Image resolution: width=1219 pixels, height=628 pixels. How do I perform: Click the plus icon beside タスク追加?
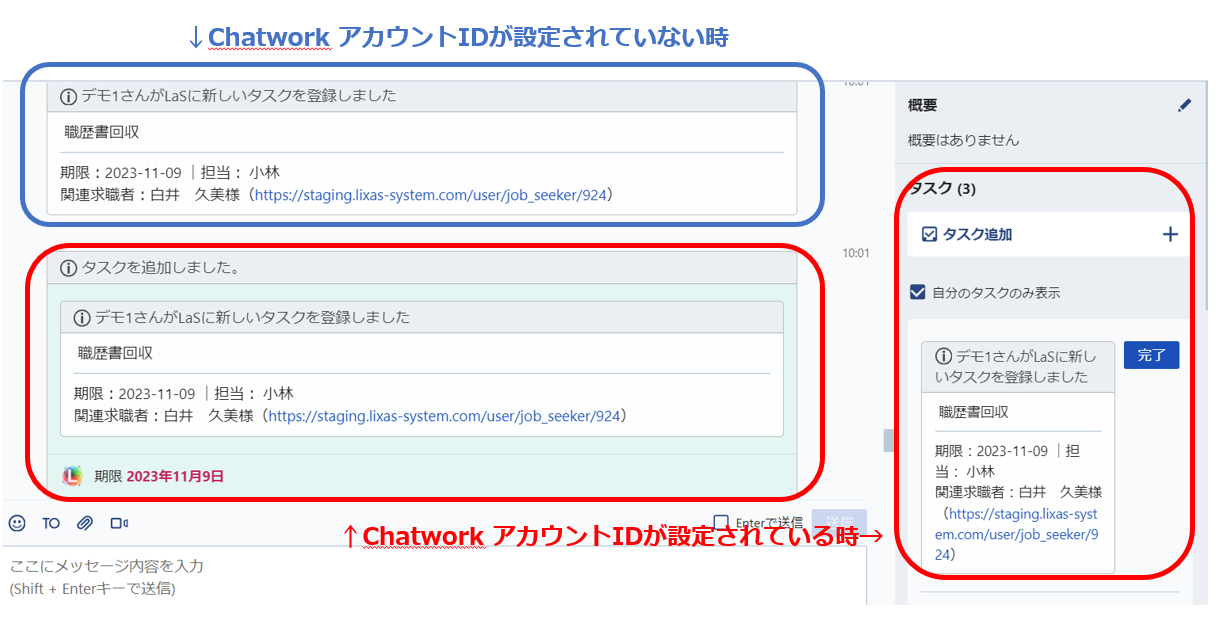tap(1170, 234)
